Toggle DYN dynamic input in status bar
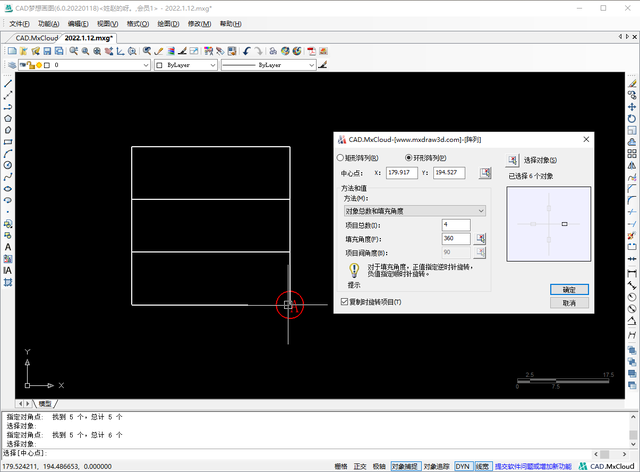 click(x=463, y=466)
